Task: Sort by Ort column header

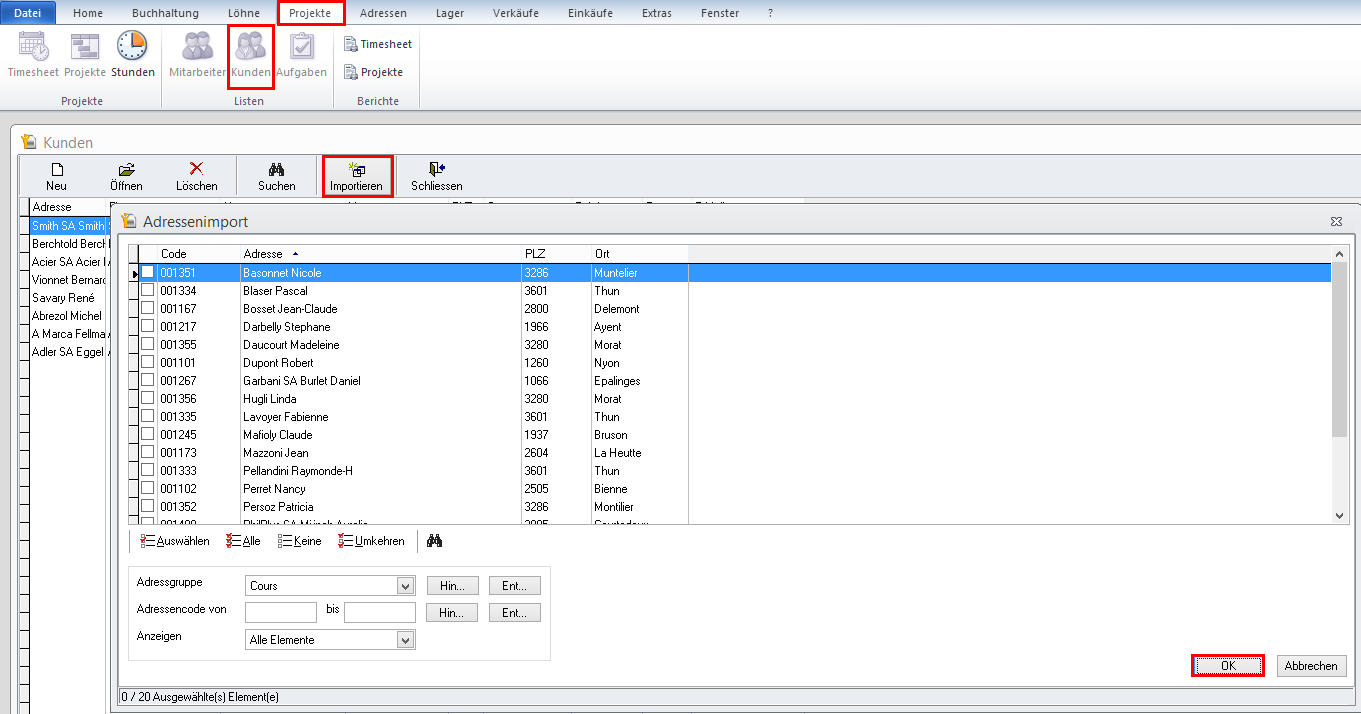Action: 639,254
